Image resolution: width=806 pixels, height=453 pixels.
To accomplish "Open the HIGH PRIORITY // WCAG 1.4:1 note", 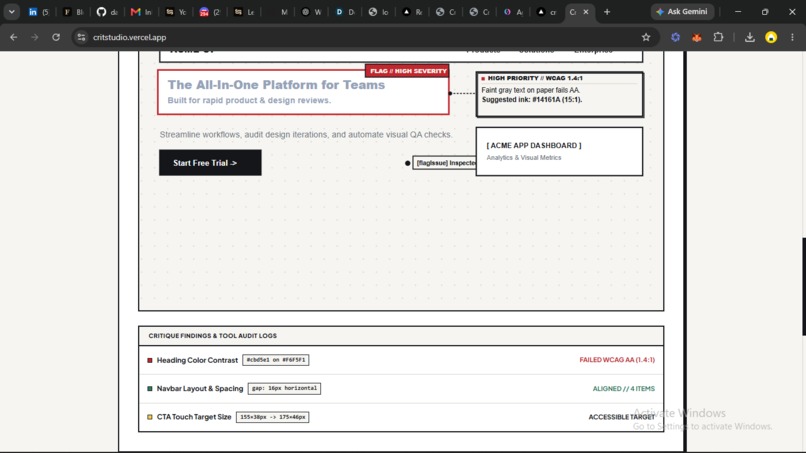I will pos(559,94).
